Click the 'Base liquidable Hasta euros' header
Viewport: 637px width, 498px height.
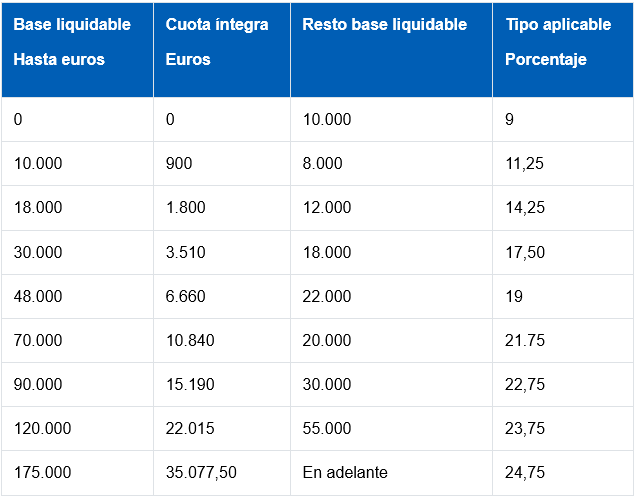coord(72,42)
